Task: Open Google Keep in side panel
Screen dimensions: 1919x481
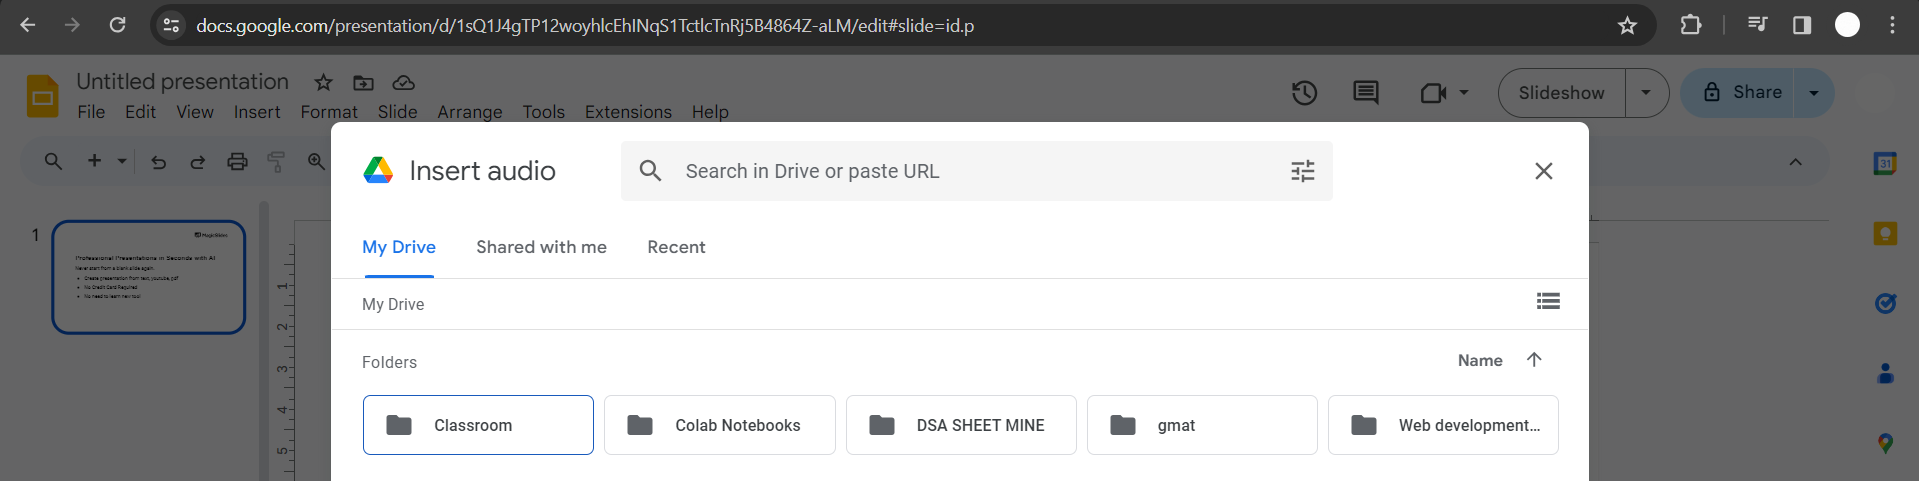Action: tap(1885, 233)
